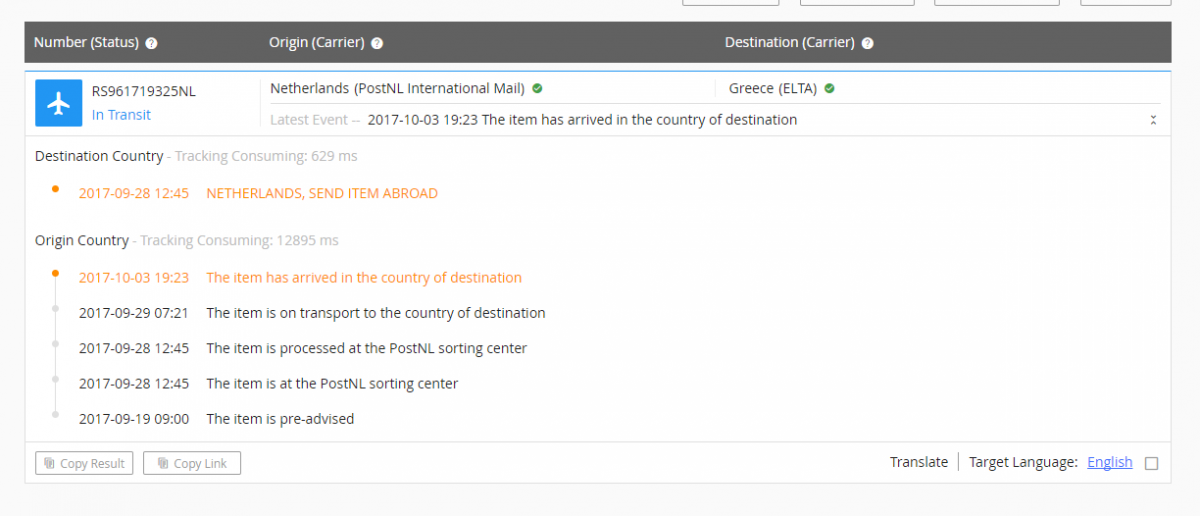Click the Copy Link button

point(192,463)
